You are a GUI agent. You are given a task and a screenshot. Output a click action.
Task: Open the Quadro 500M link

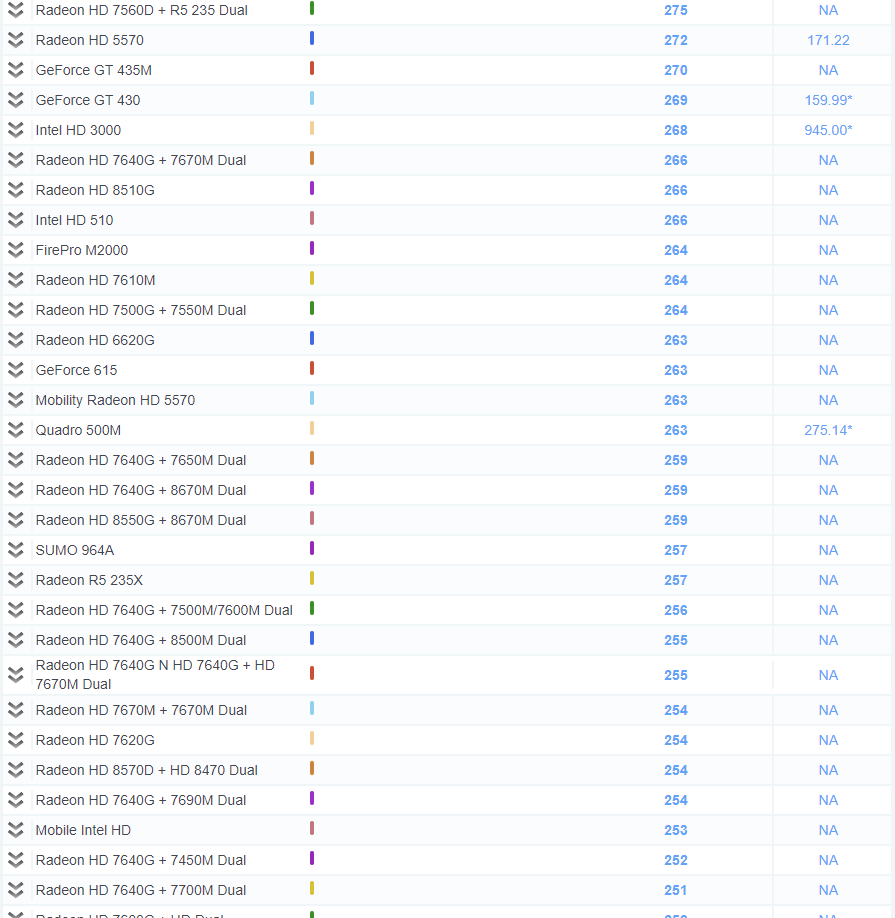pyautogui.click(x=78, y=430)
